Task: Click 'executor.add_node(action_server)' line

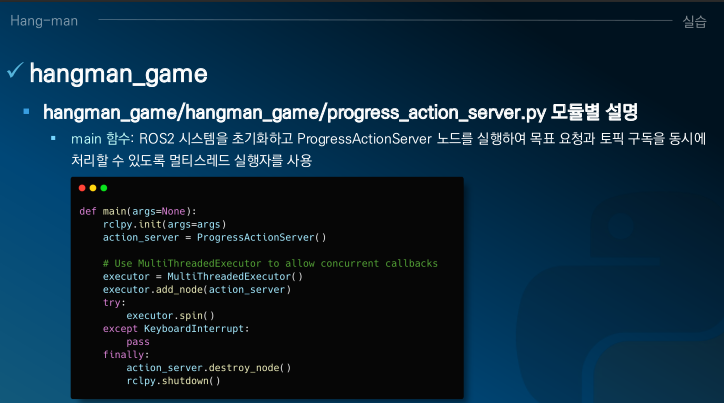Action: click(197, 289)
